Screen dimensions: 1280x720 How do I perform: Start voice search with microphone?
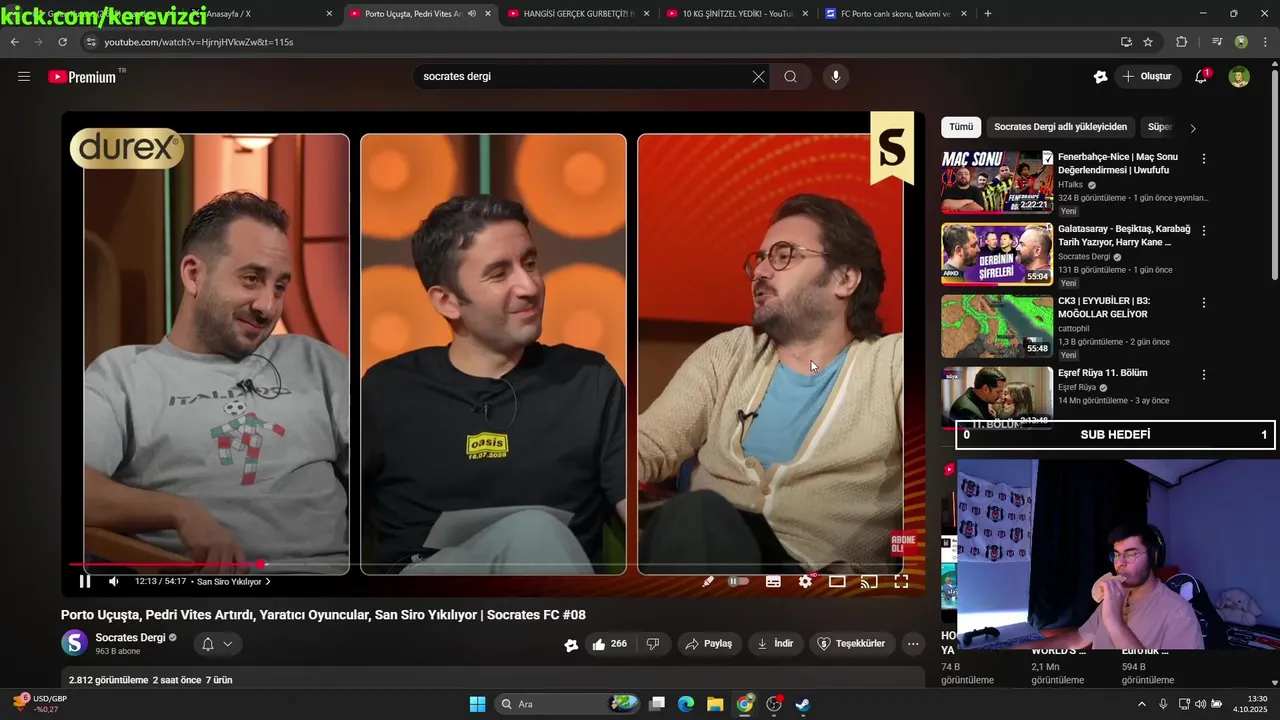836,76
